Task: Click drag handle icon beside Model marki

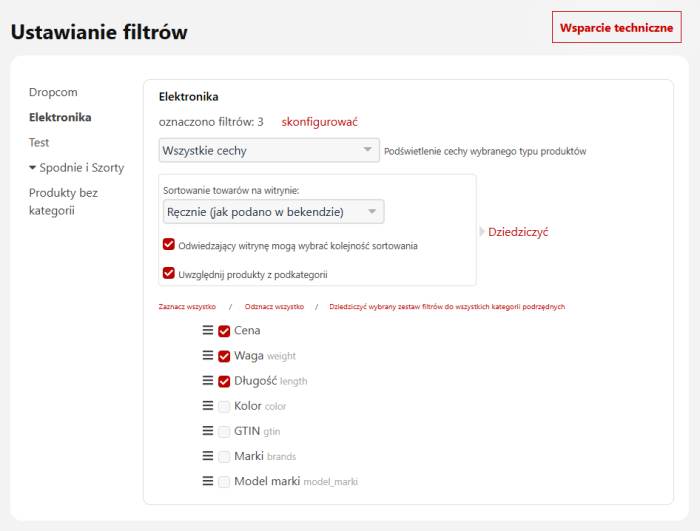Action: (208, 481)
